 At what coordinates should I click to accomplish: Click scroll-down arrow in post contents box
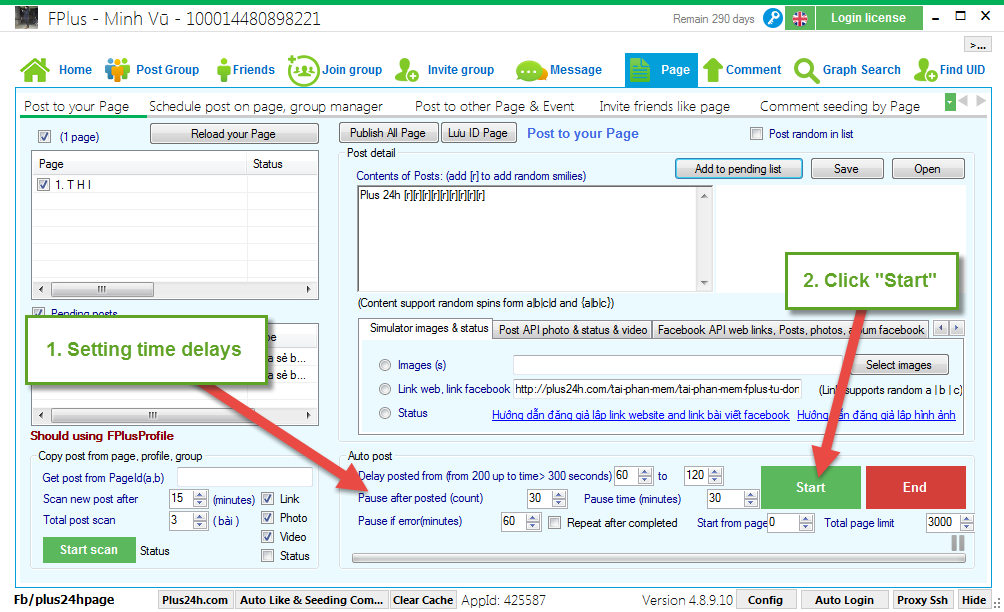click(704, 282)
